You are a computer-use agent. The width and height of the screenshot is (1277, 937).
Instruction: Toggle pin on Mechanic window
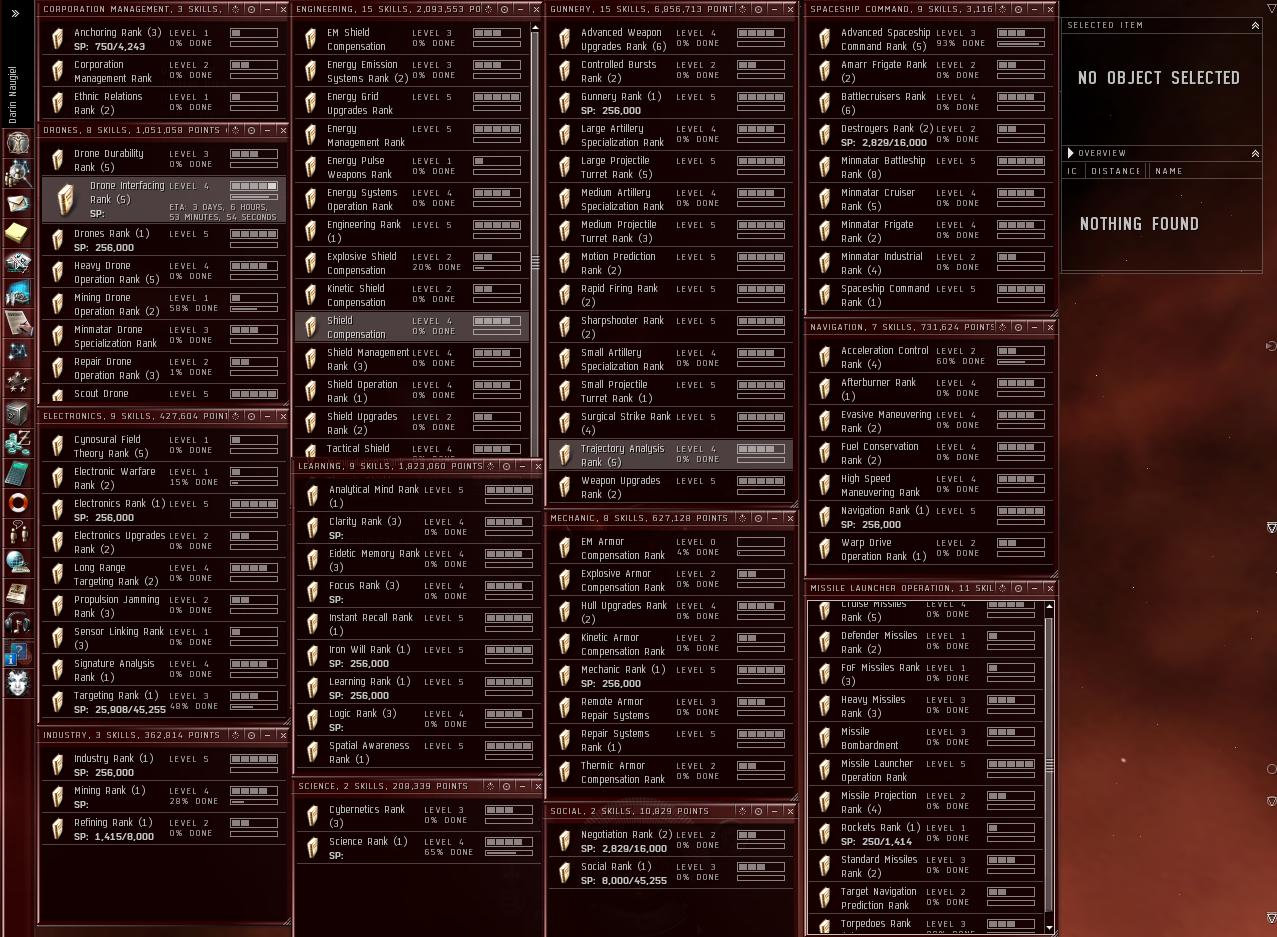(758, 518)
